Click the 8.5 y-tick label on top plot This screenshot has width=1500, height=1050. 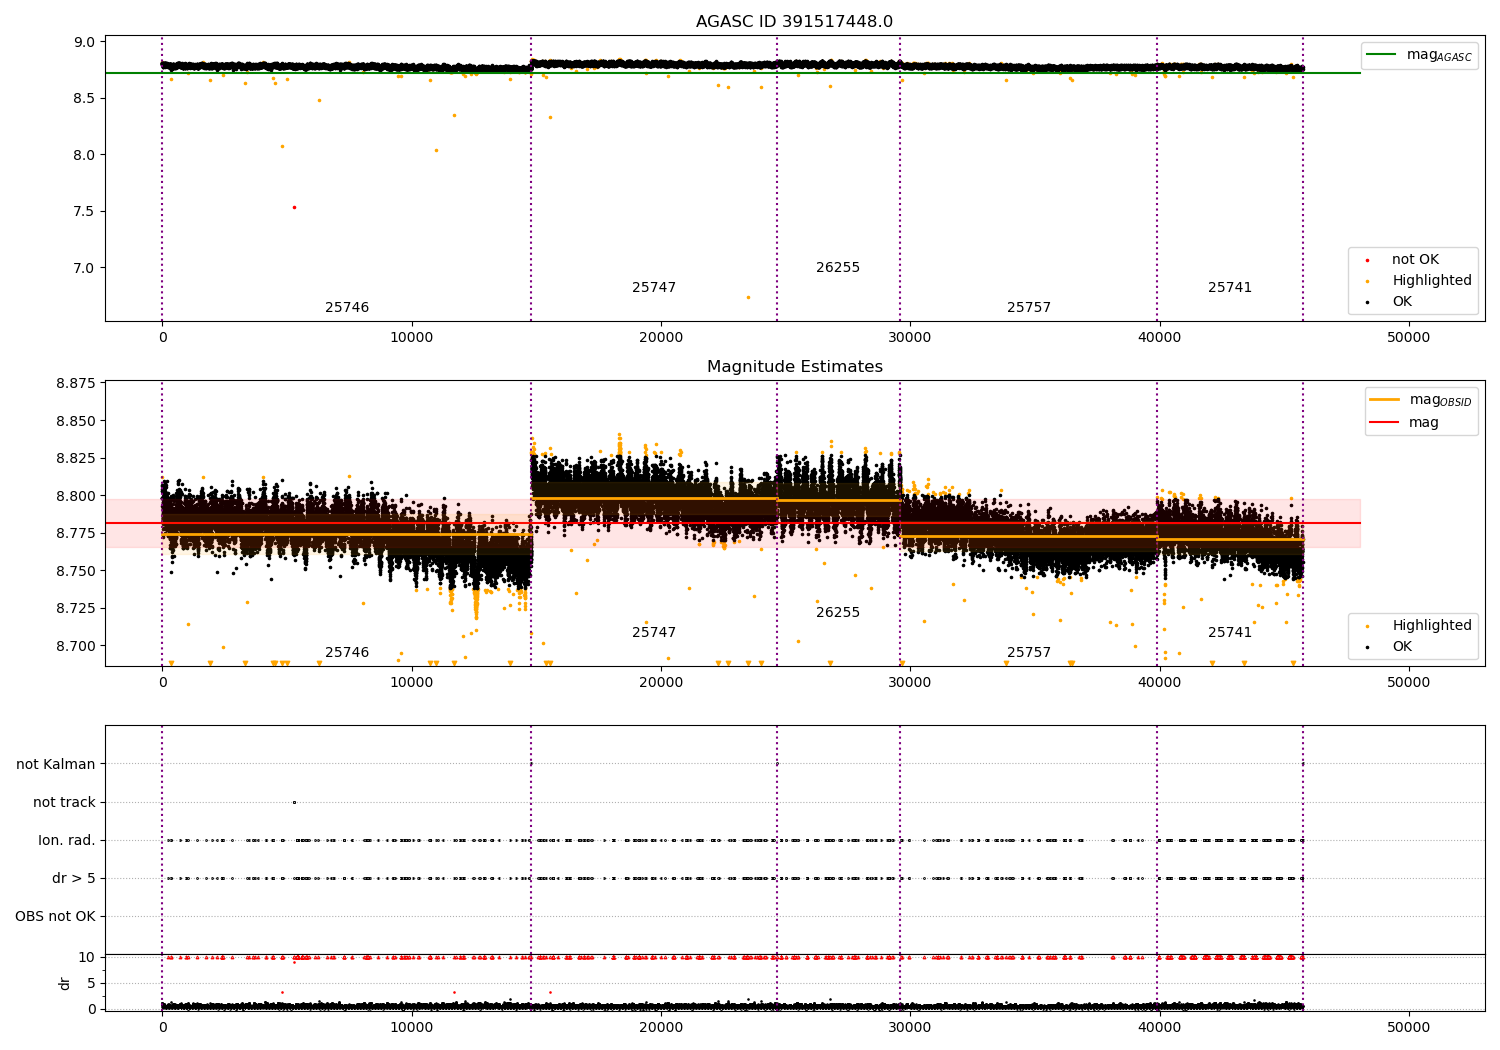85,98
